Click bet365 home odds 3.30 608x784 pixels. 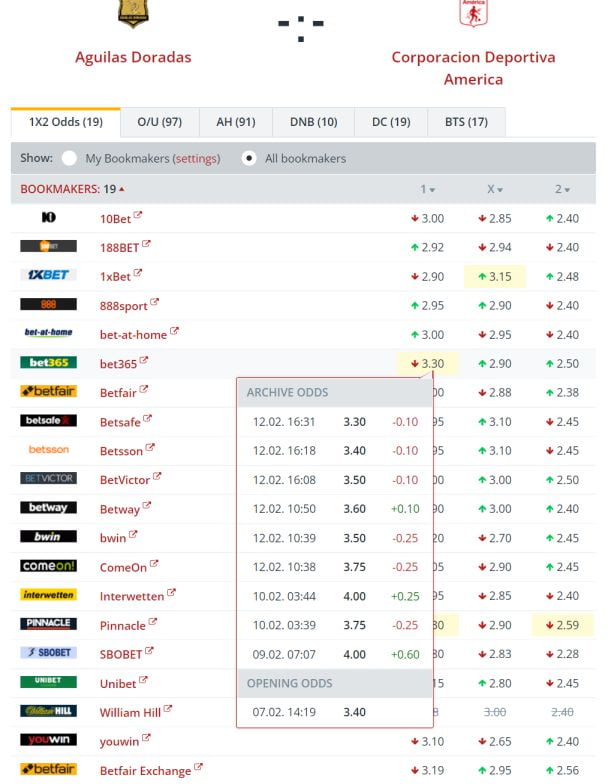coord(428,364)
